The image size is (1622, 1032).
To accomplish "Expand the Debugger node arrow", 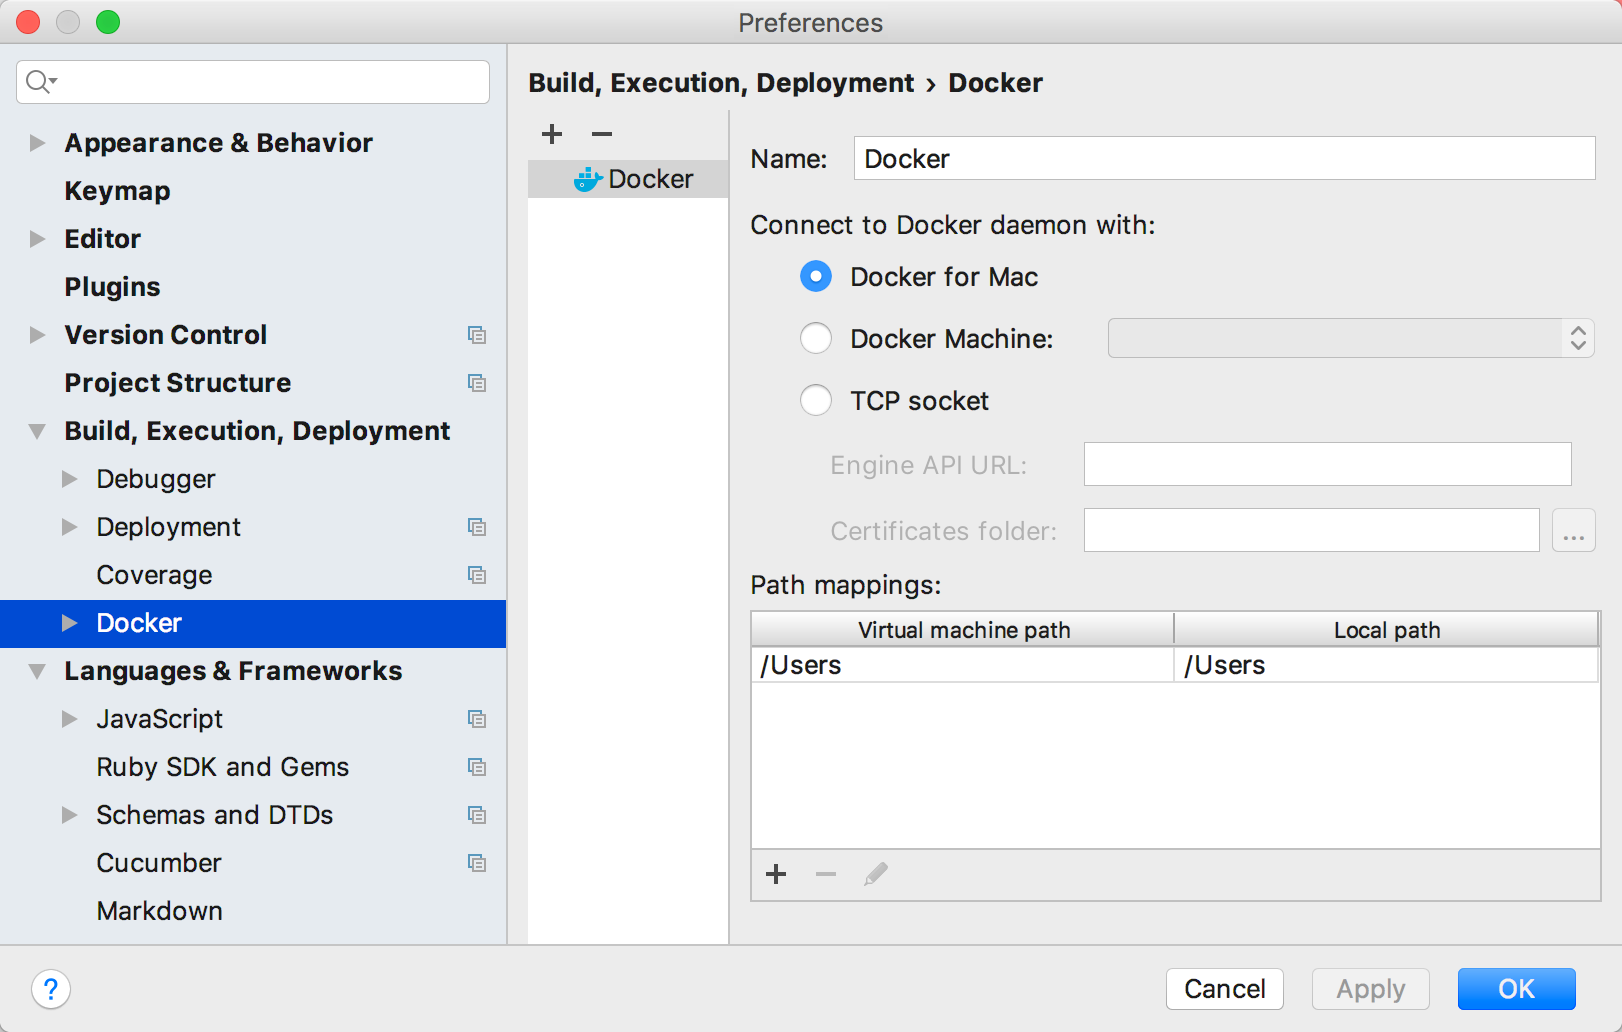I will coord(69,479).
